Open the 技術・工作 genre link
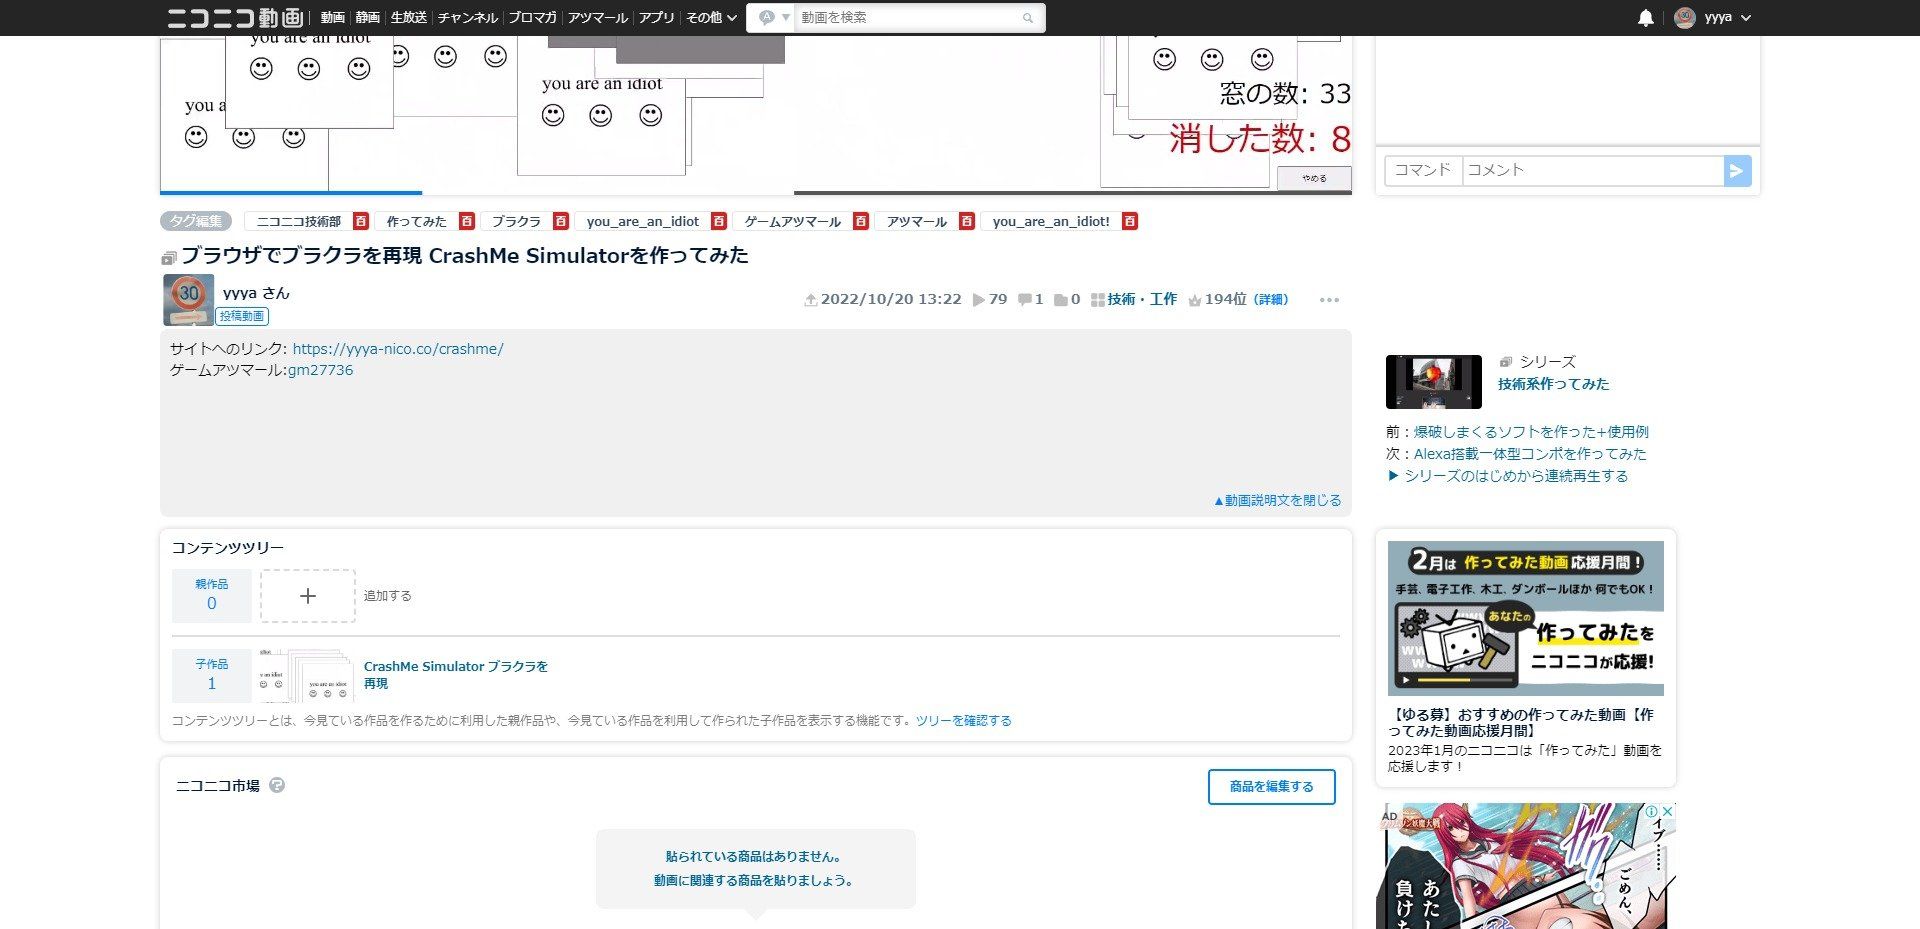This screenshot has height=929, width=1920. tap(1142, 299)
